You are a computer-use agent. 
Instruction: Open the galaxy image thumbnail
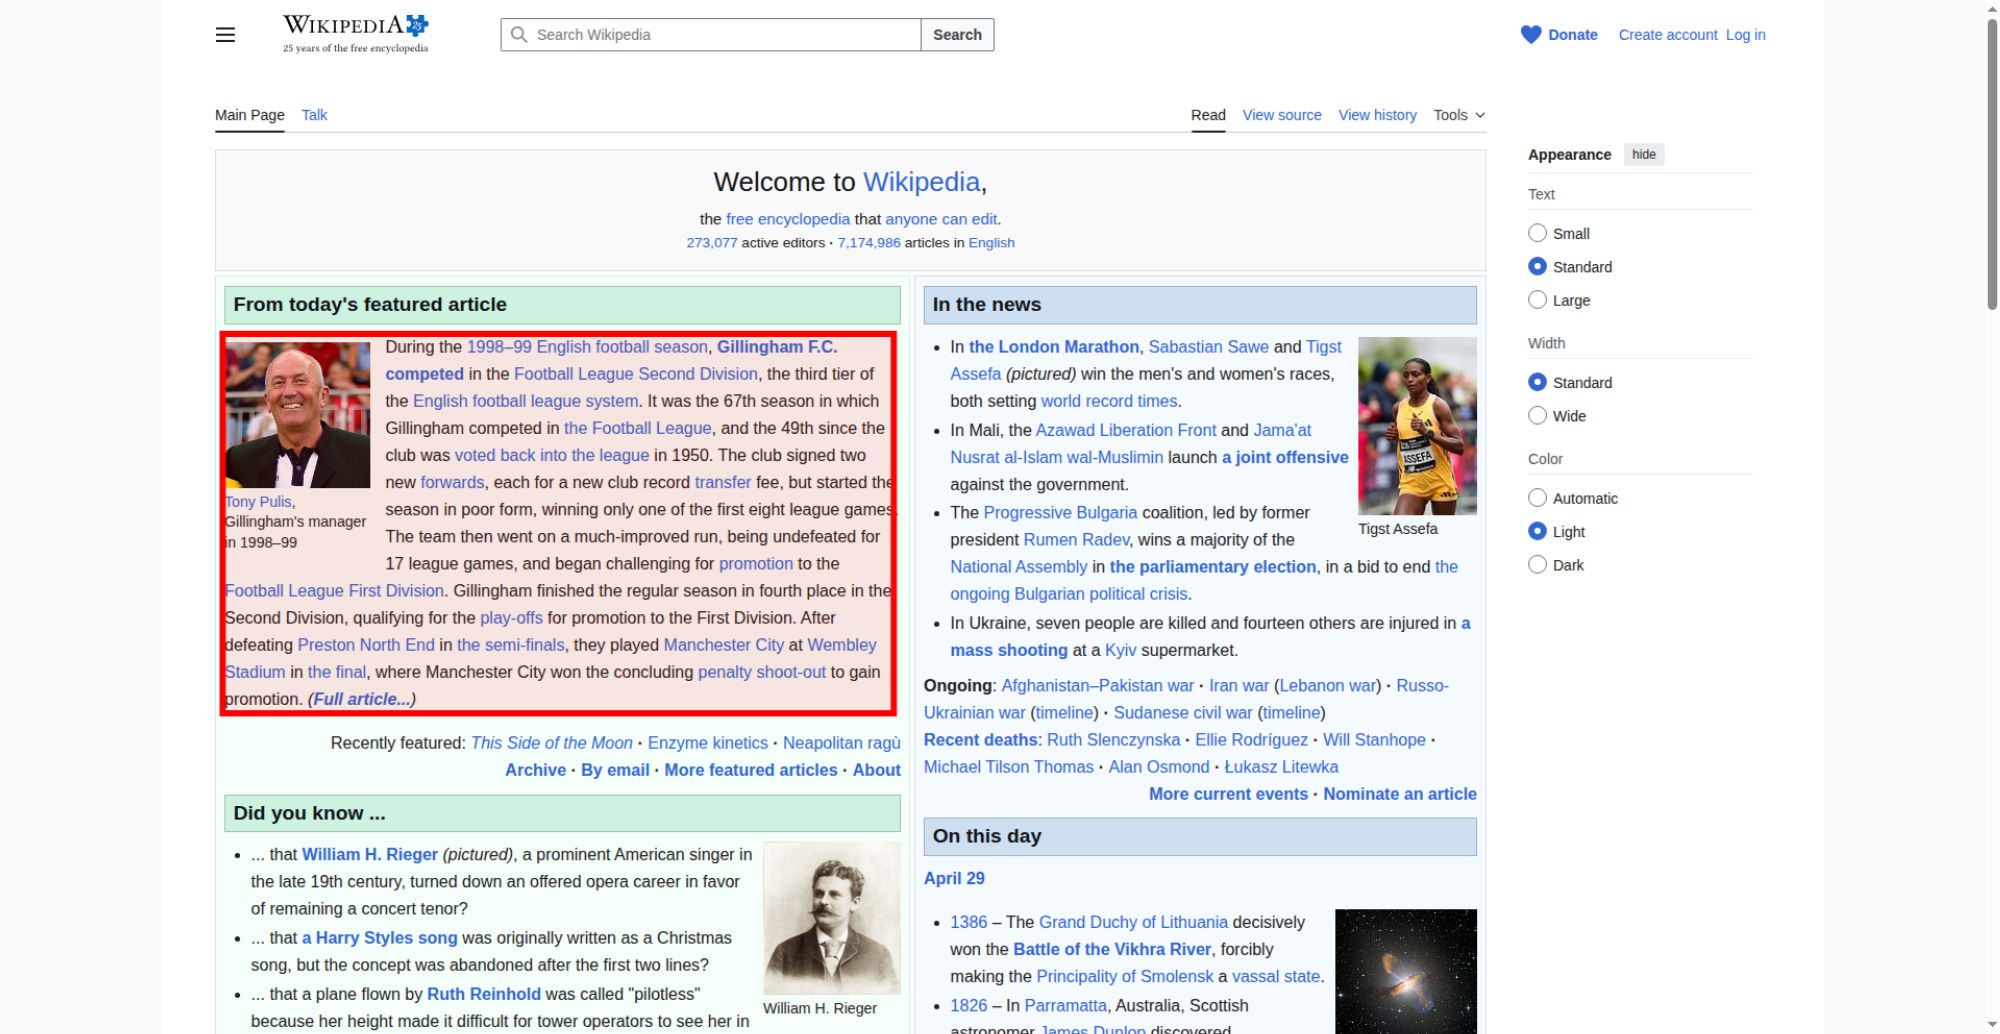[x=1405, y=970]
